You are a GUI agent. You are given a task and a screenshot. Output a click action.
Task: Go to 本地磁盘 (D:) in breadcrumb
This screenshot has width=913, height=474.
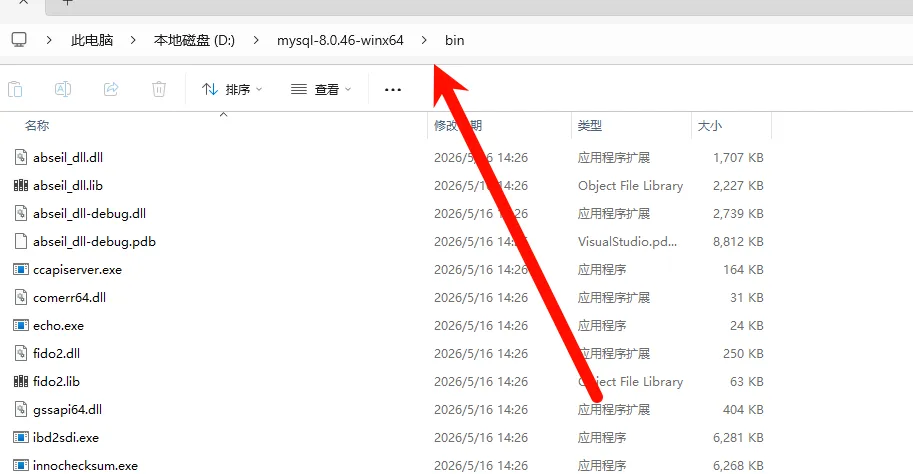click(x=194, y=40)
